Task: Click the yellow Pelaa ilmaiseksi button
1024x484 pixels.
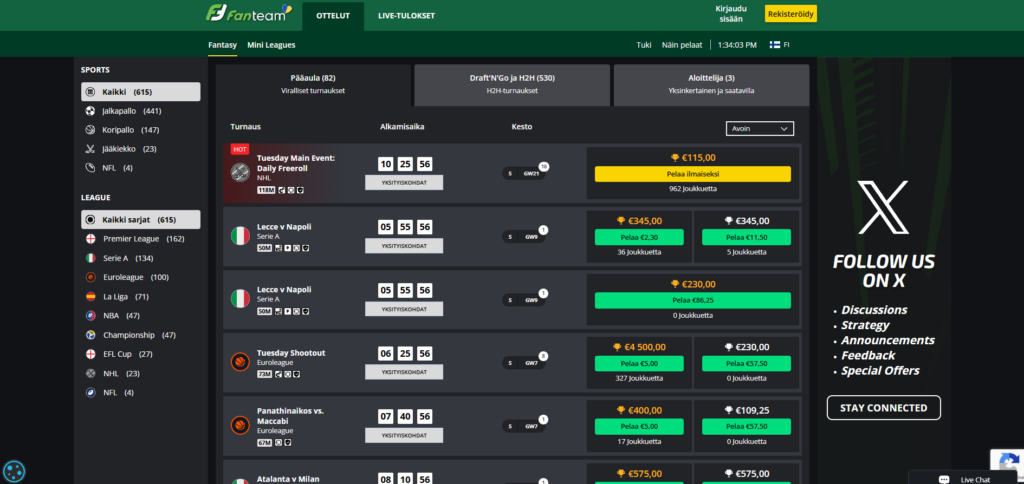Action: point(692,173)
